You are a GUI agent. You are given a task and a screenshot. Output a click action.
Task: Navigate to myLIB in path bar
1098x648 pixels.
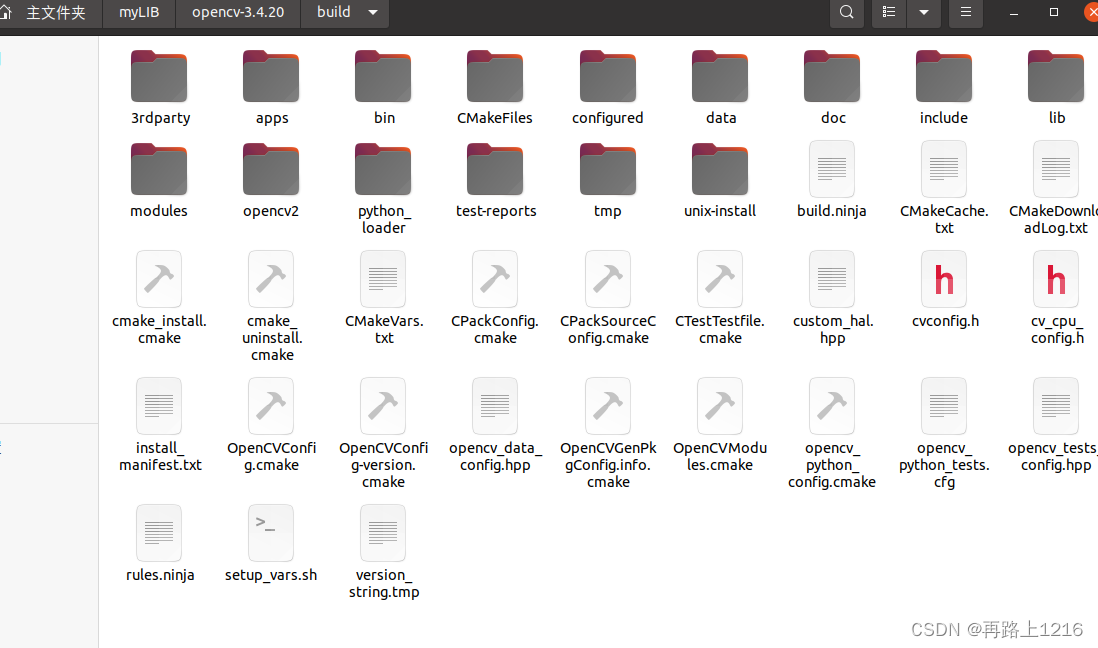point(139,13)
